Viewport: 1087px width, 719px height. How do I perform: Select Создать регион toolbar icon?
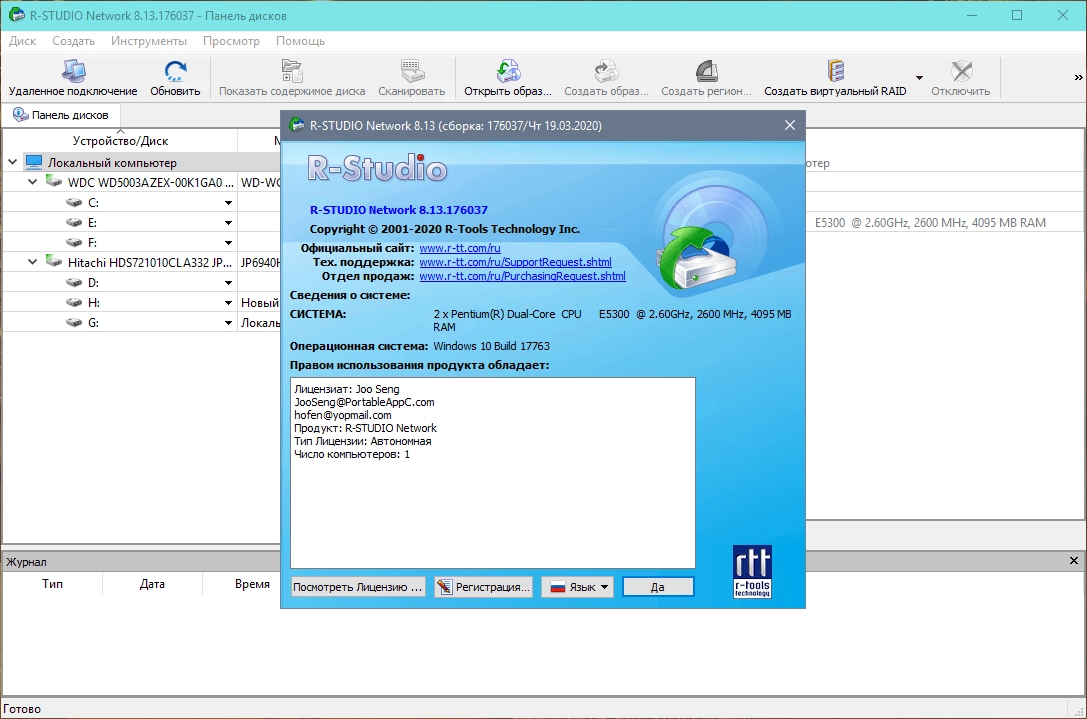tap(706, 78)
